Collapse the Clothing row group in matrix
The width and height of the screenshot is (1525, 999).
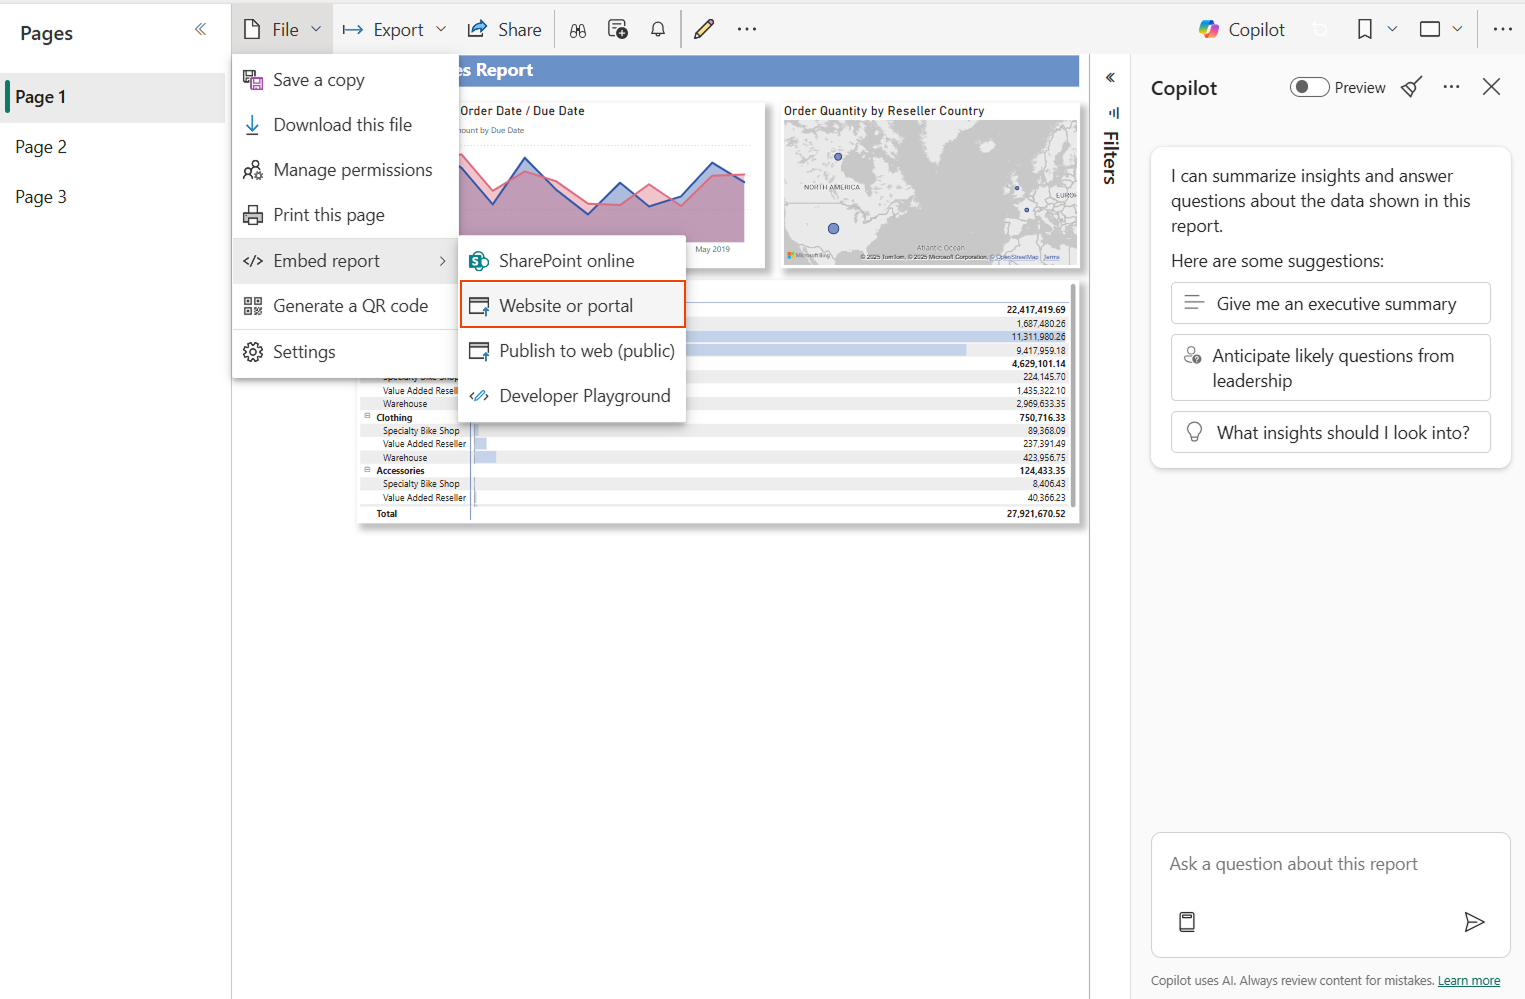pyautogui.click(x=367, y=417)
